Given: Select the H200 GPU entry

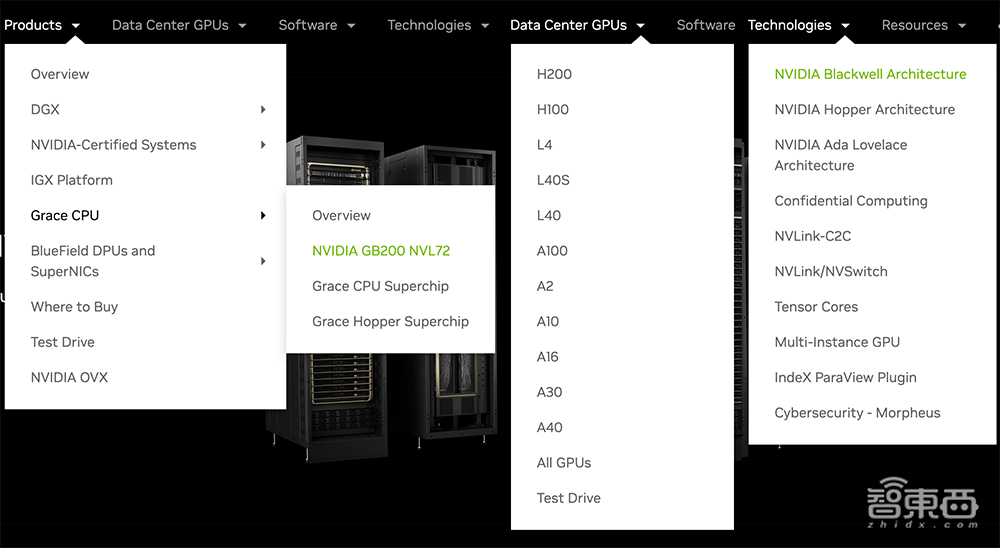Looking at the screenshot, I should tap(554, 74).
